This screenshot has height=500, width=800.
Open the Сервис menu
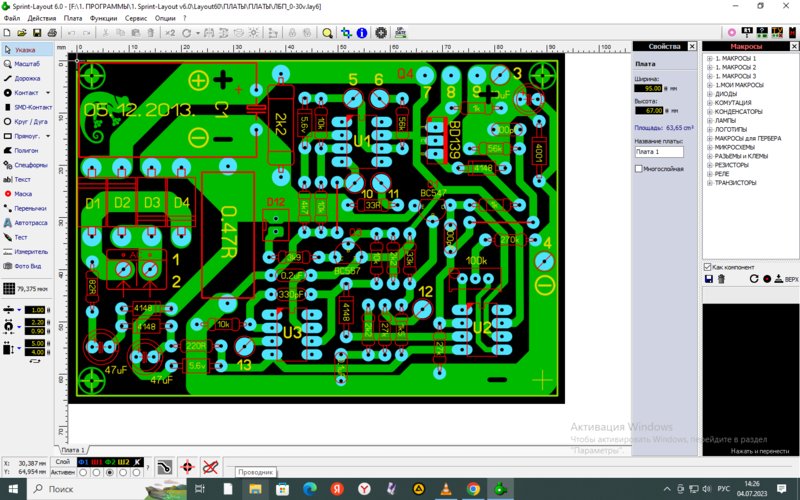(136, 18)
